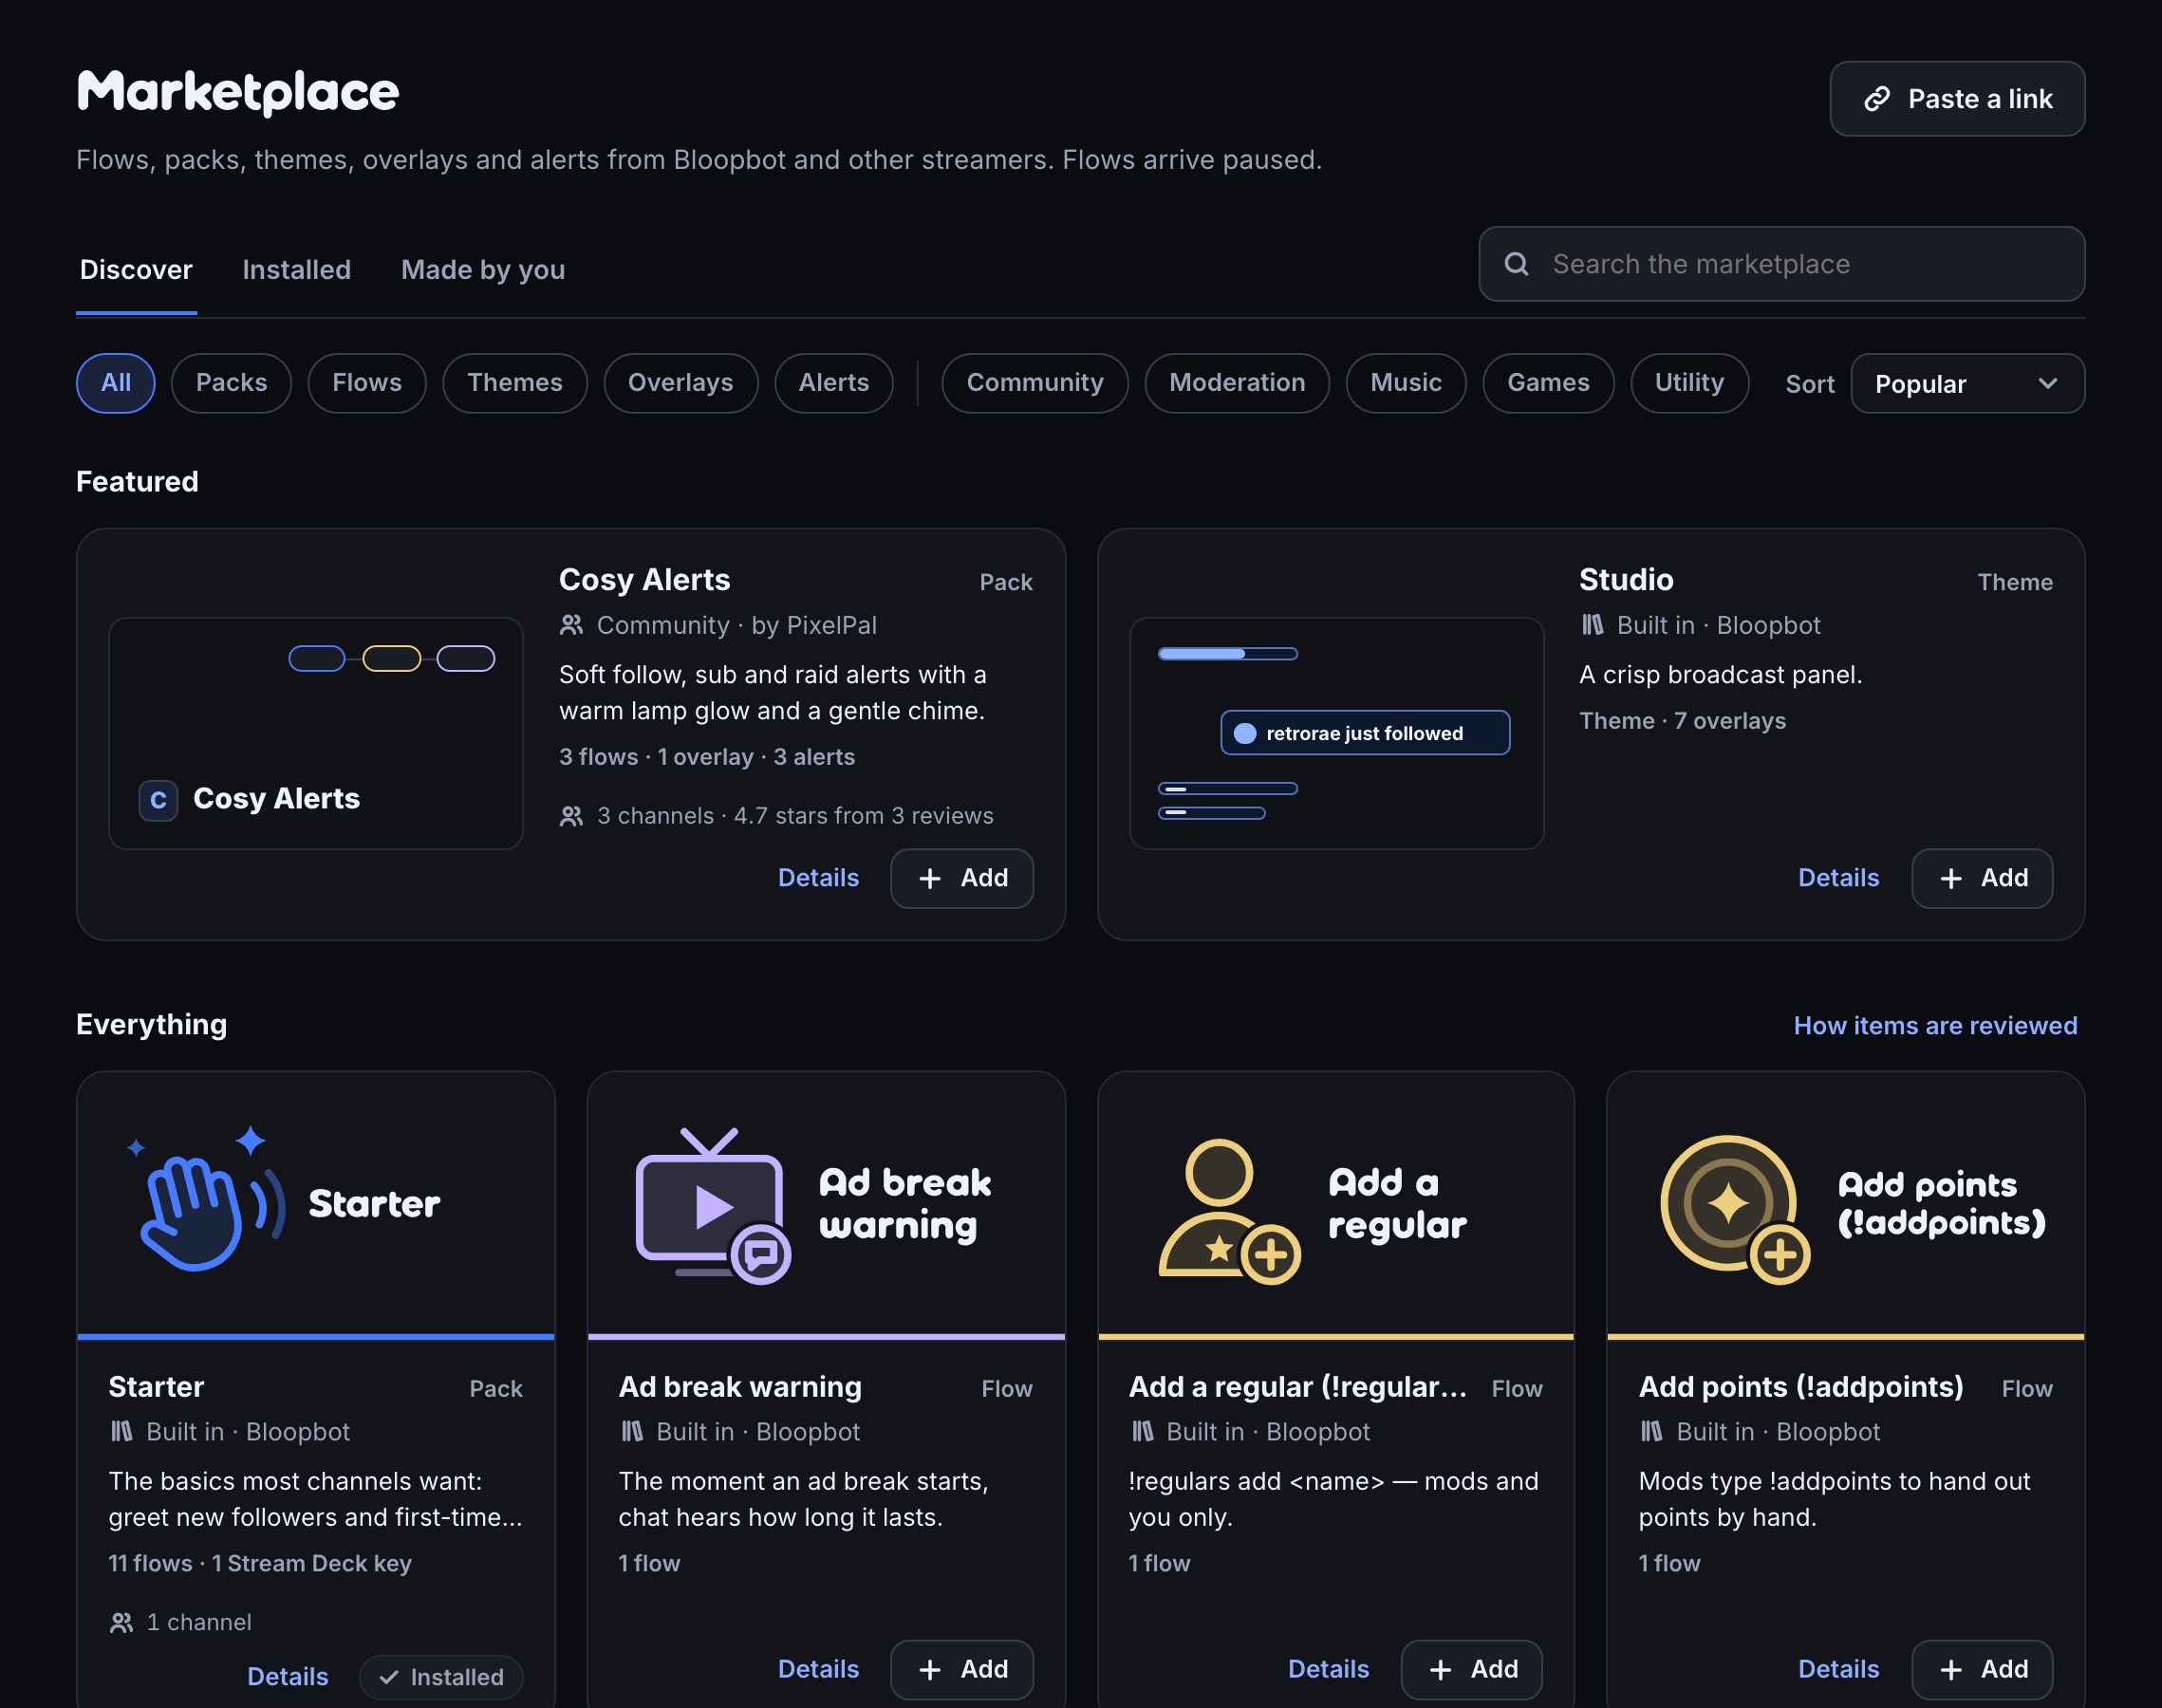Click the Add a regular person icon
This screenshot has width=2162, height=1708.
pos(1229,1211)
